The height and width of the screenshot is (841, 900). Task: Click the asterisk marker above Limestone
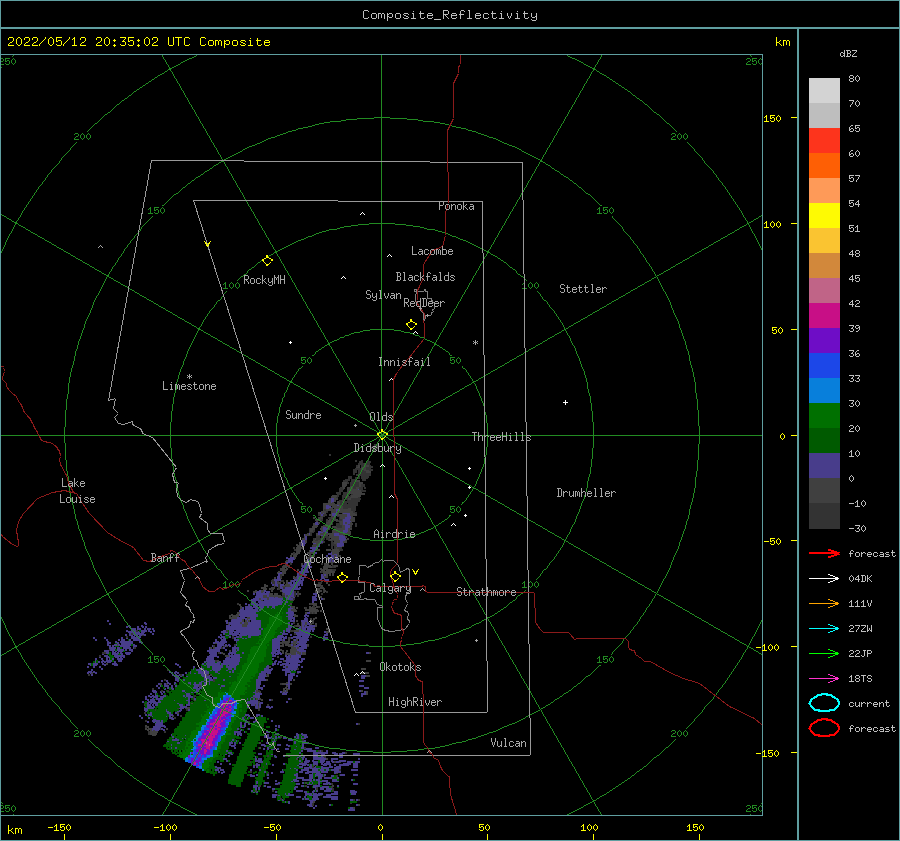click(189, 377)
